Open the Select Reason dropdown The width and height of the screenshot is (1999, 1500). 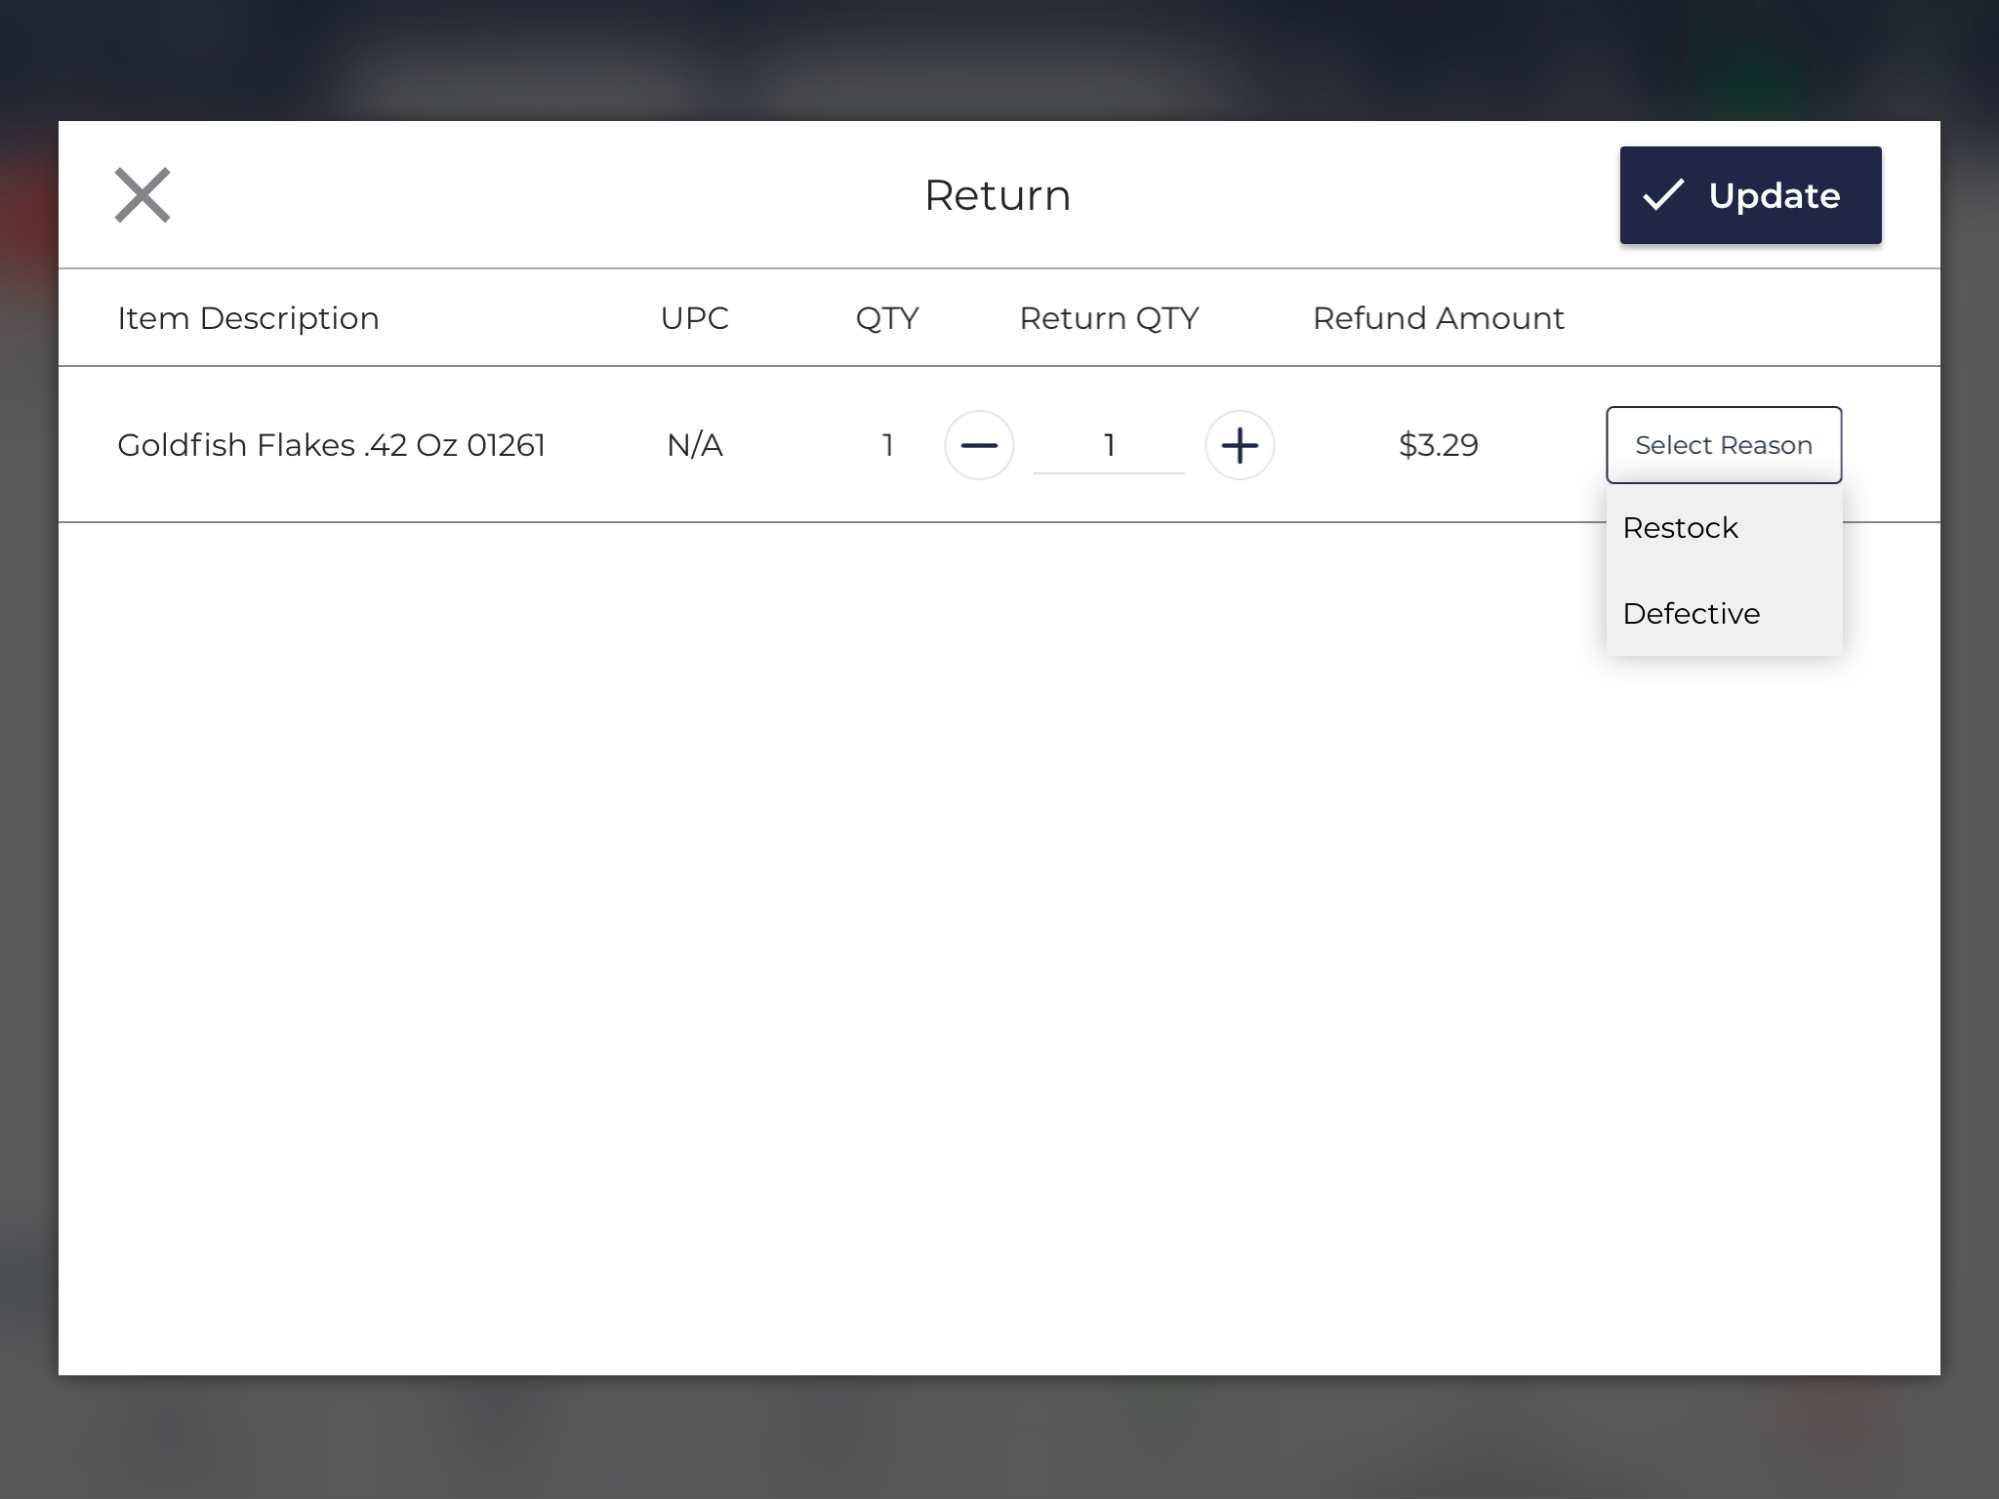click(x=1724, y=445)
